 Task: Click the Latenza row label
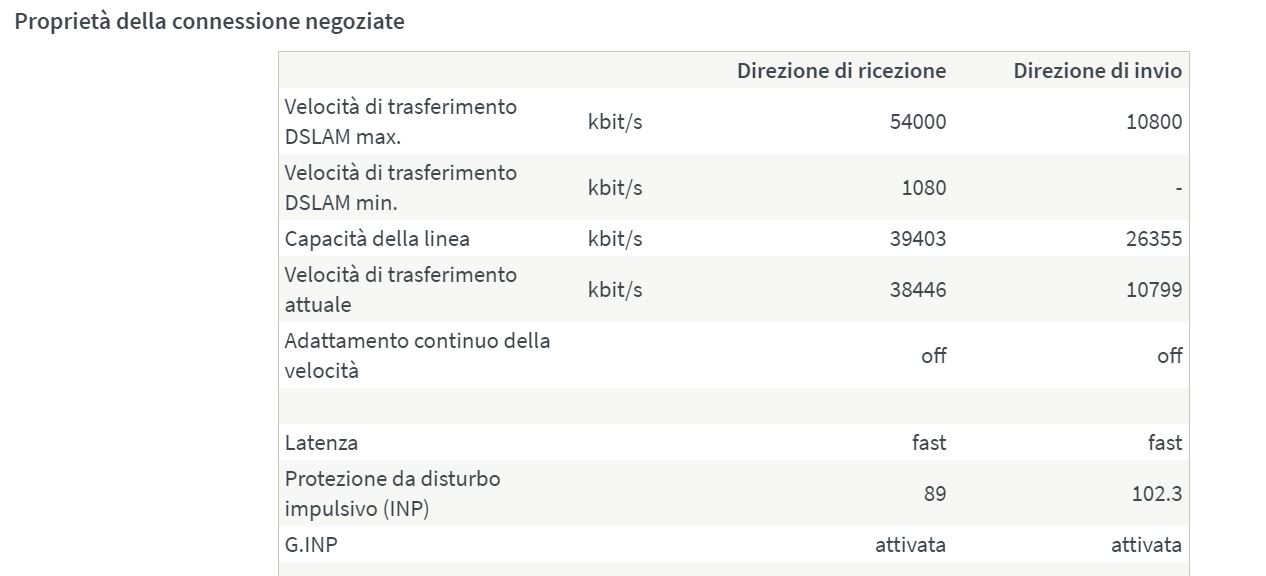tap(321, 442)
